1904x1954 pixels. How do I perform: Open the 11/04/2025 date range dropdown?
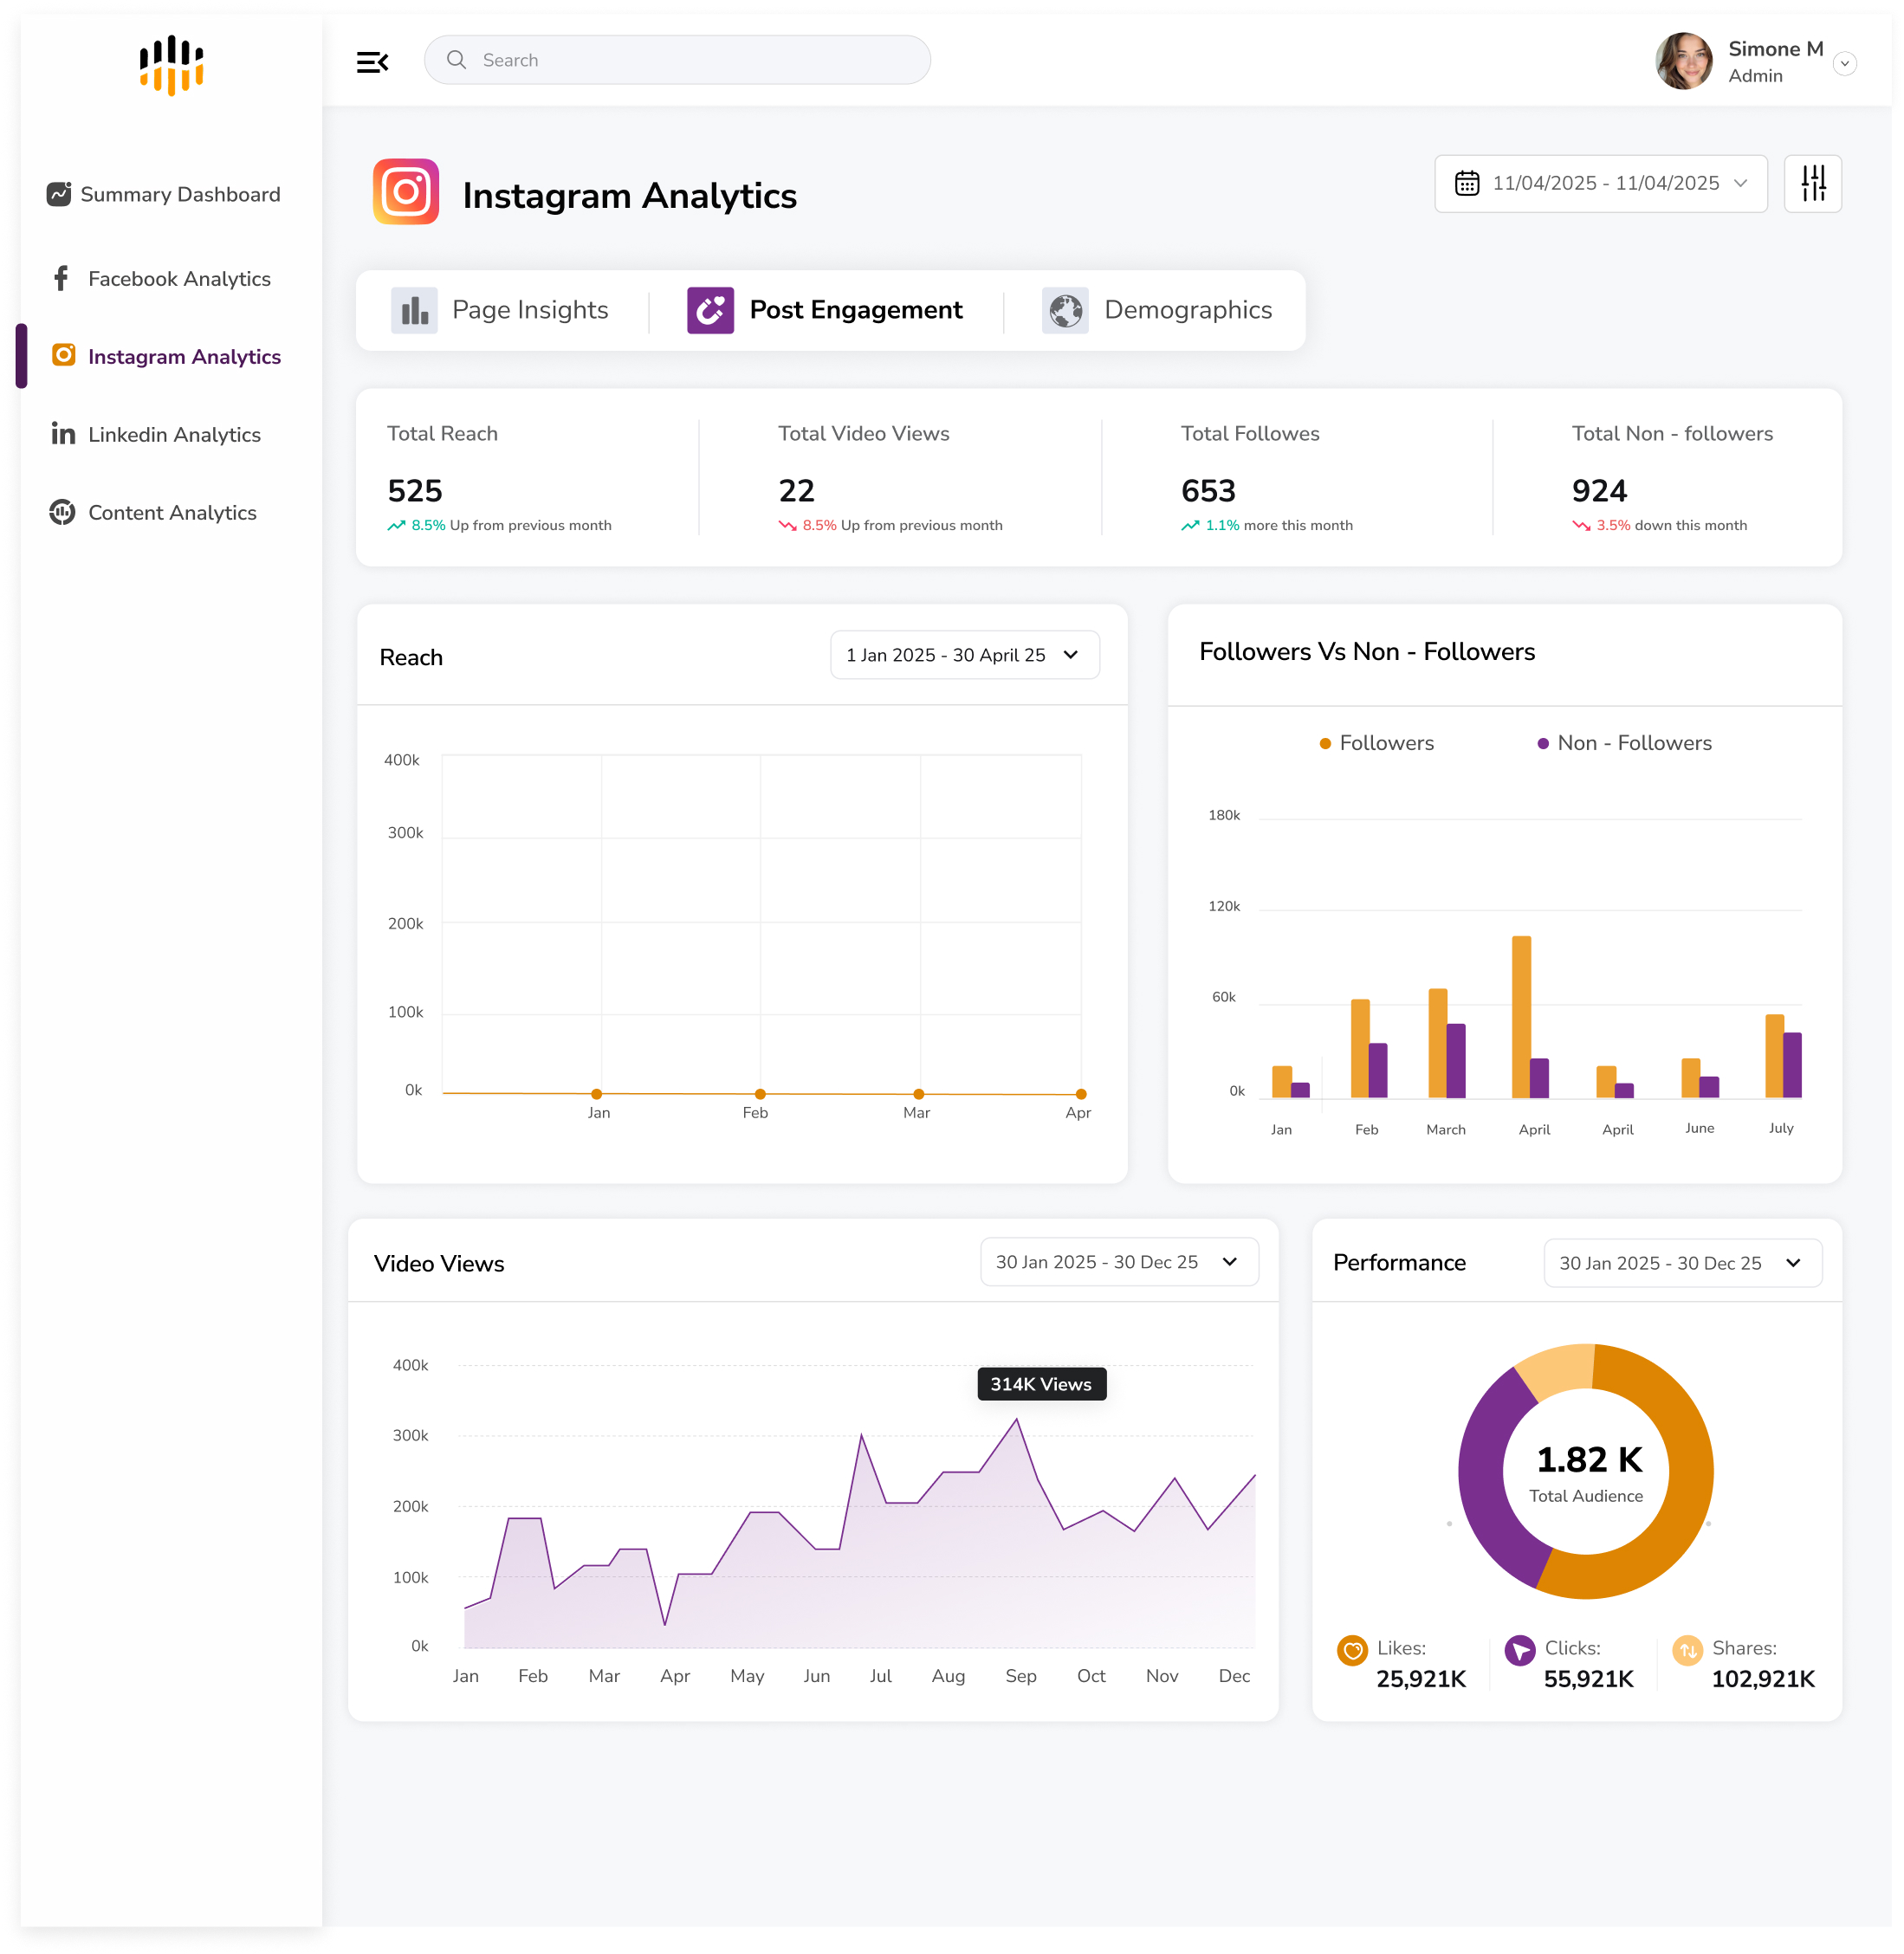click(x=1600, y=183)
